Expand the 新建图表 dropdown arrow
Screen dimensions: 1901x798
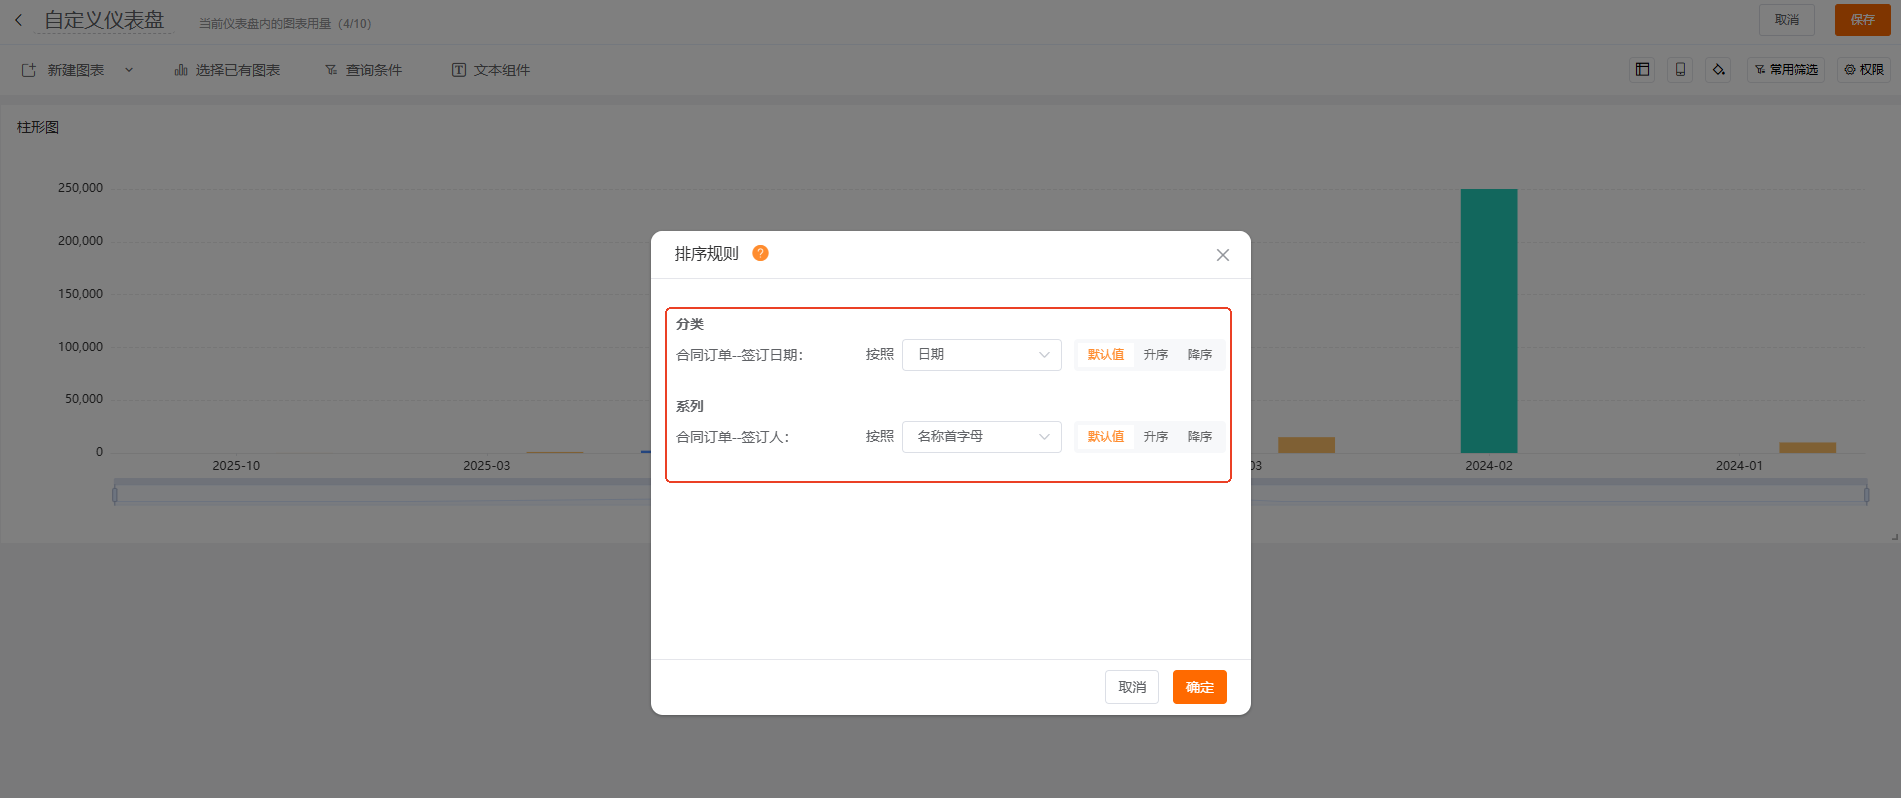(x=129, y=70)
